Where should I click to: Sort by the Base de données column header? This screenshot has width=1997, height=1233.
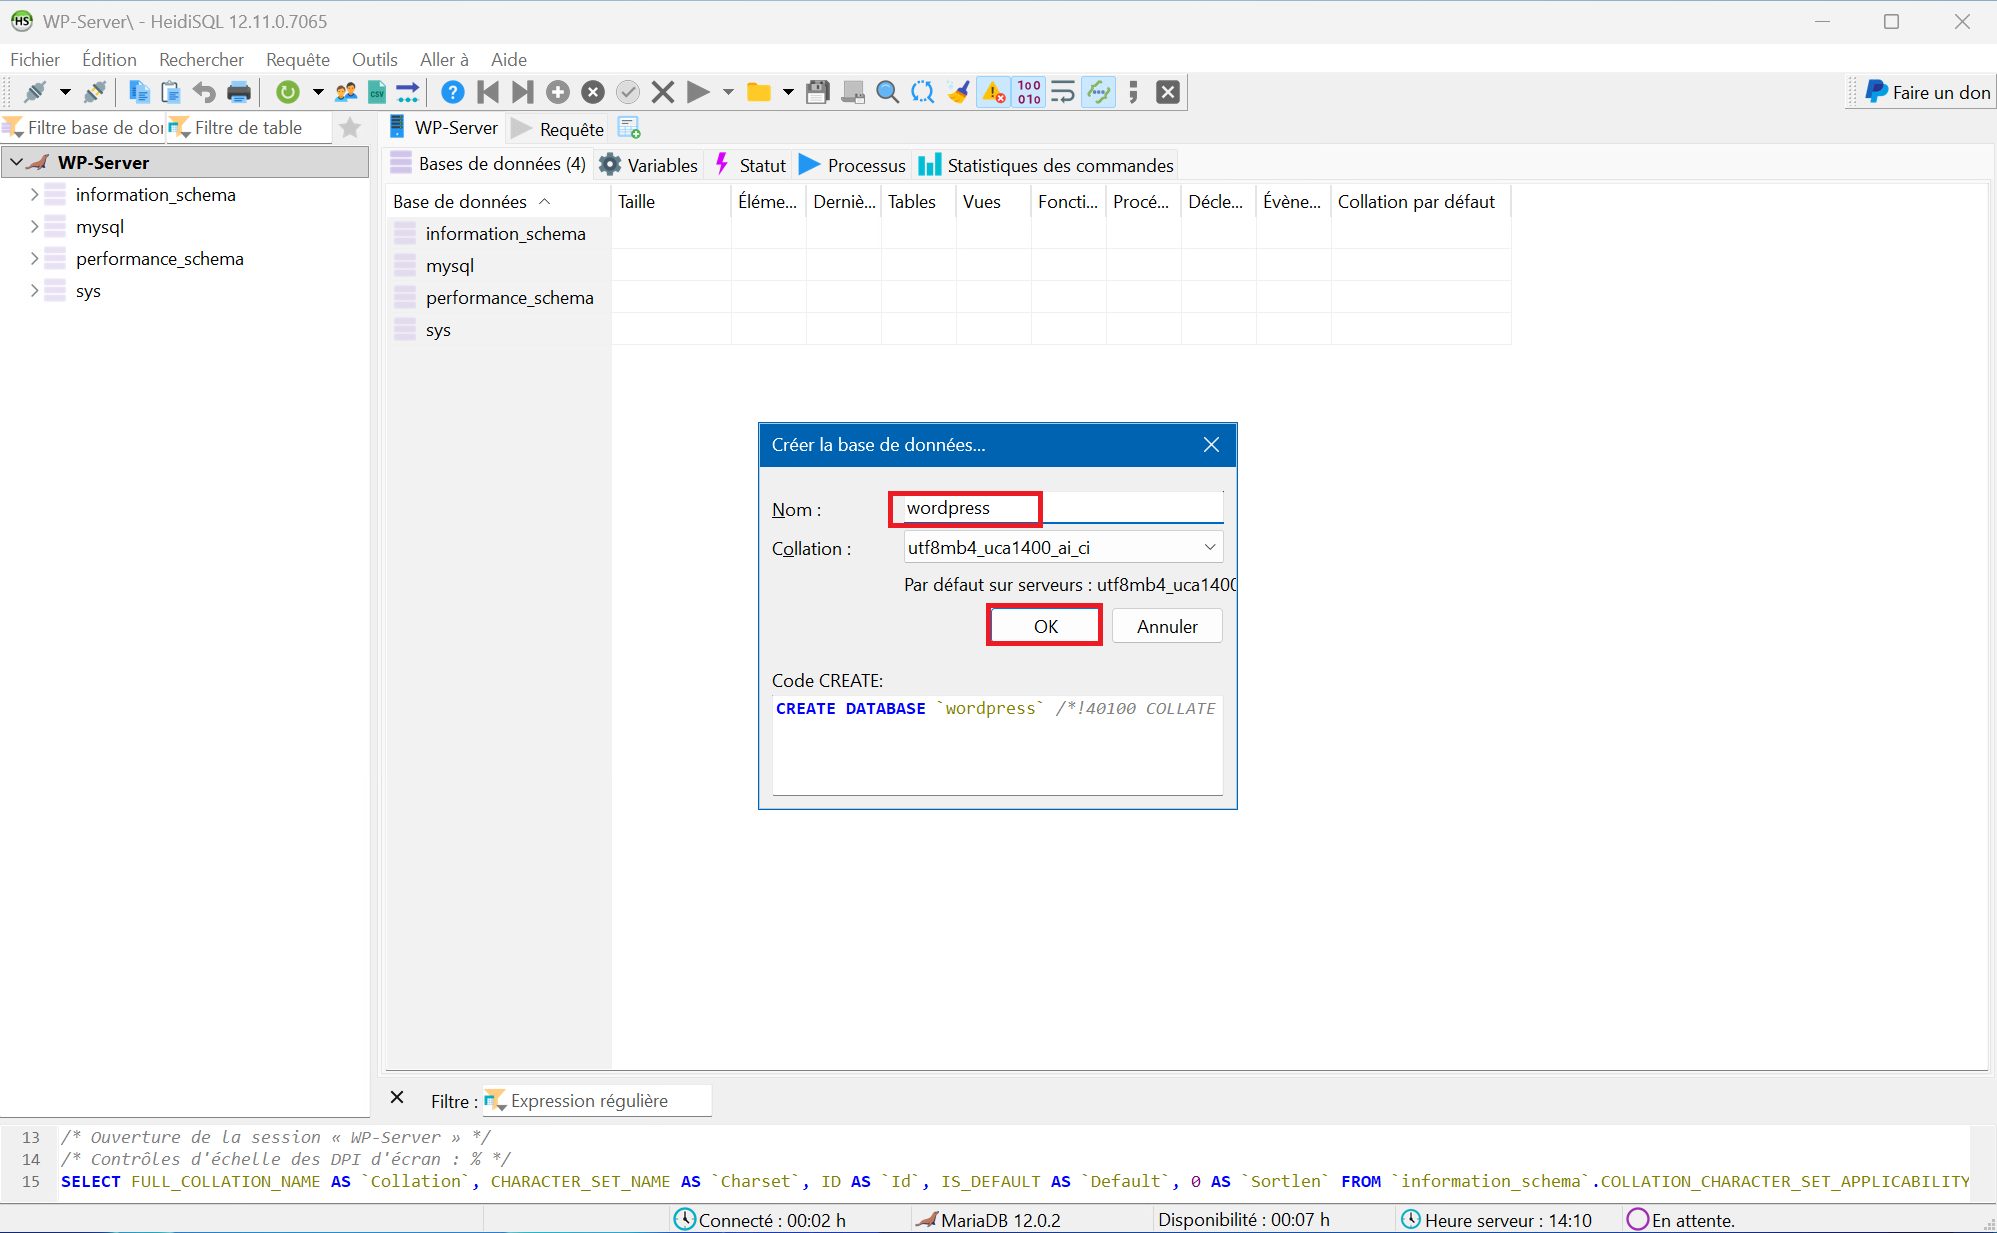(x=460, y=201)
